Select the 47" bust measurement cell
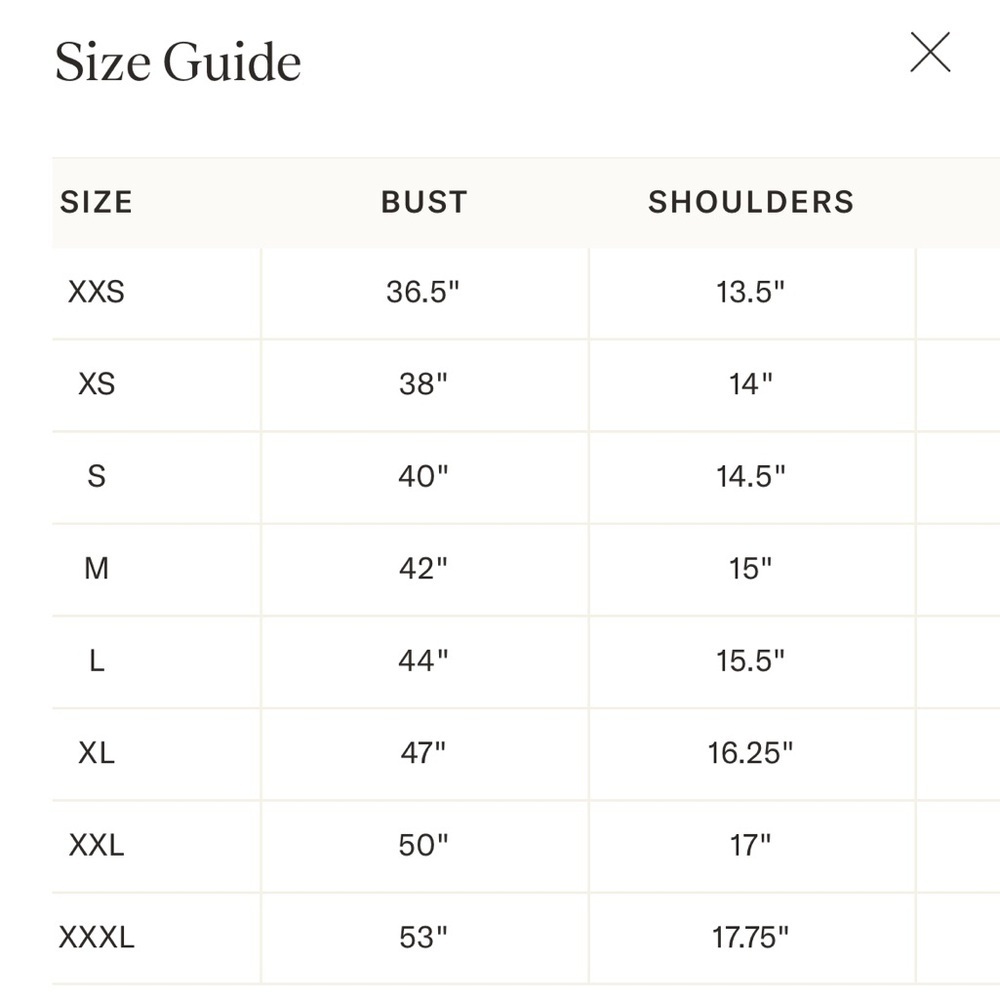1000x1000 pixels. coord(424,754)
